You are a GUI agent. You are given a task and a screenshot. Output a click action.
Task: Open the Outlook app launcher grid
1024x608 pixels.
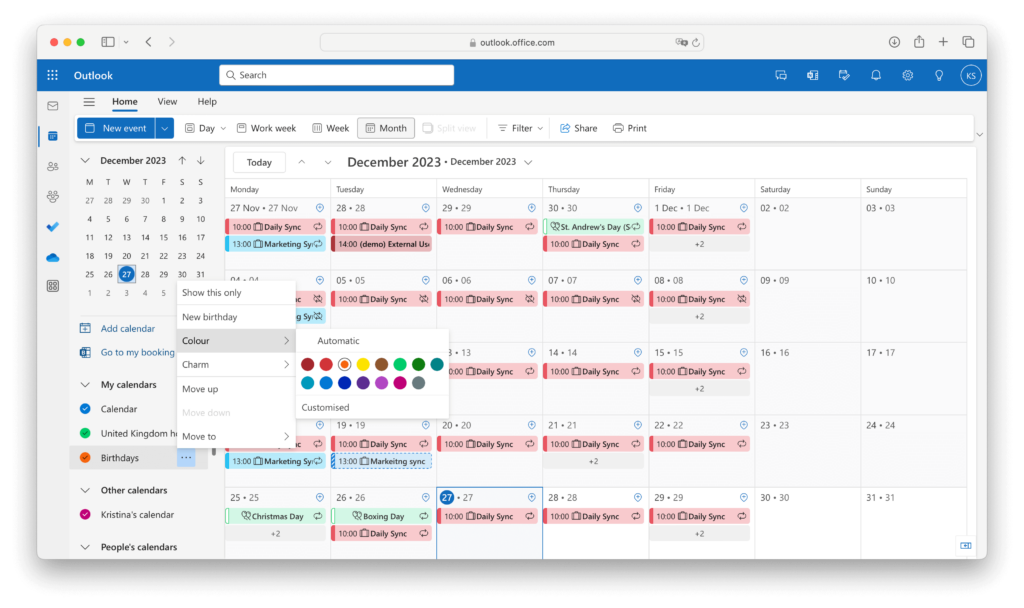point(52,75)
